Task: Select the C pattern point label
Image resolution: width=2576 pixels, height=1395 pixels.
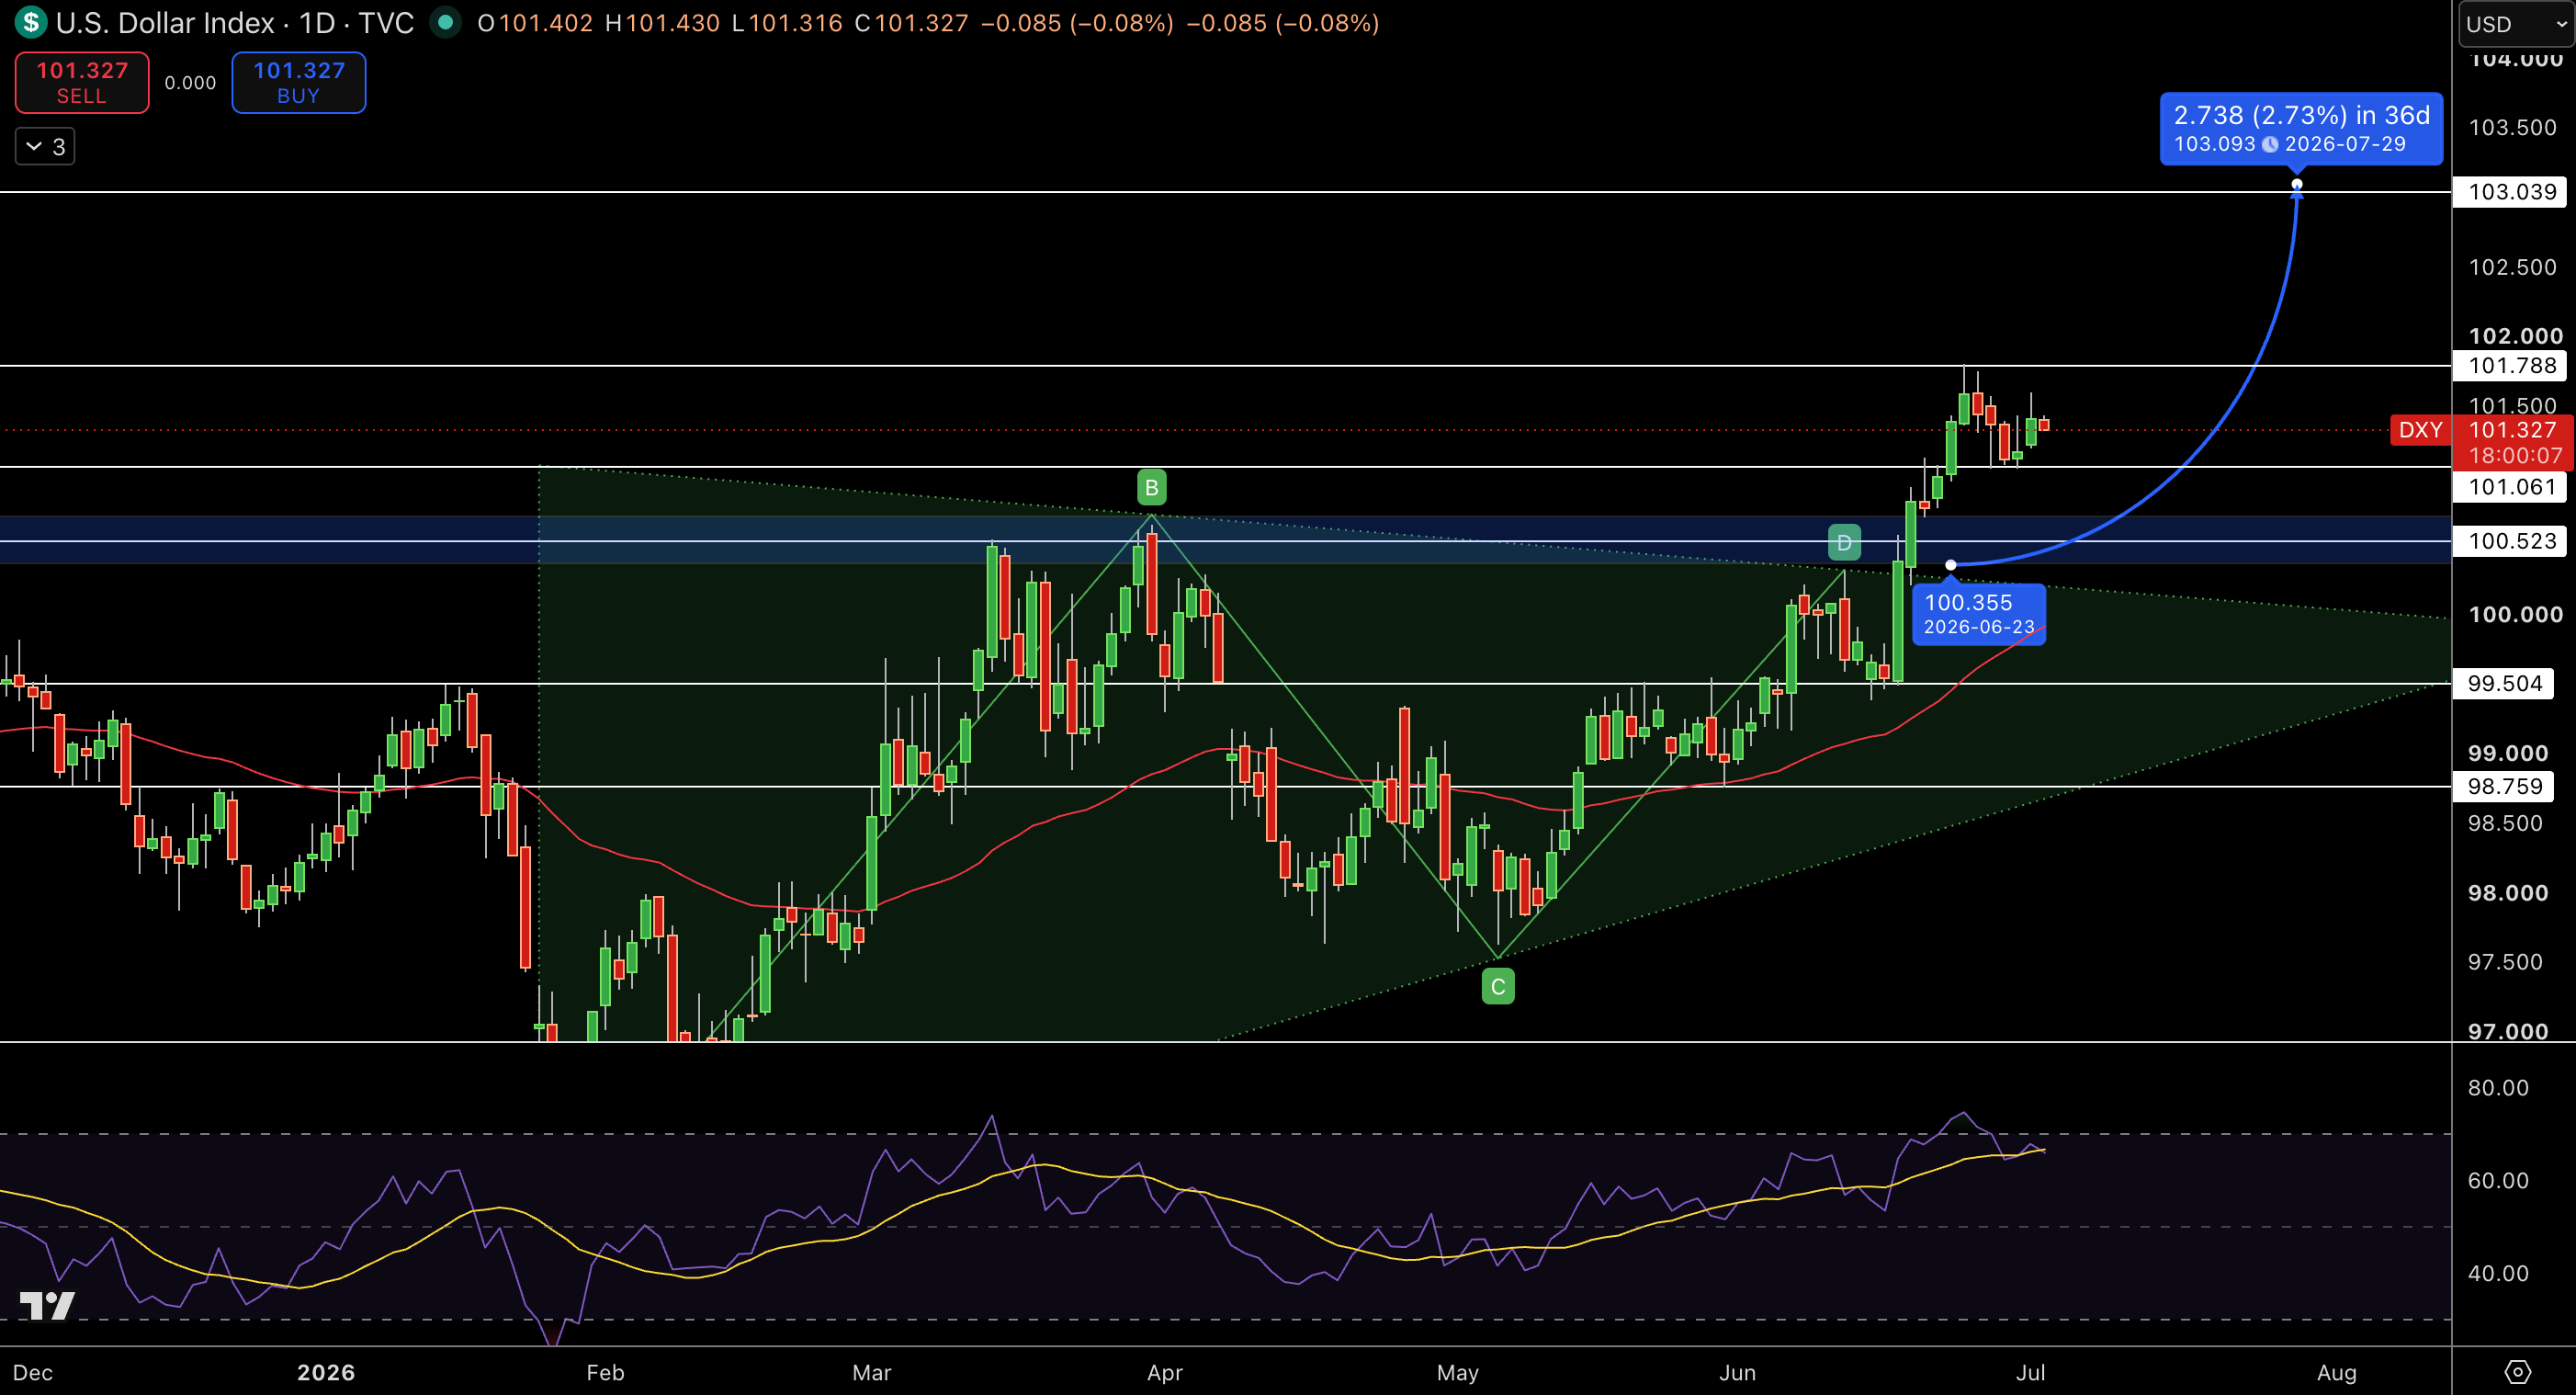Action: [x=1497, y=987]
